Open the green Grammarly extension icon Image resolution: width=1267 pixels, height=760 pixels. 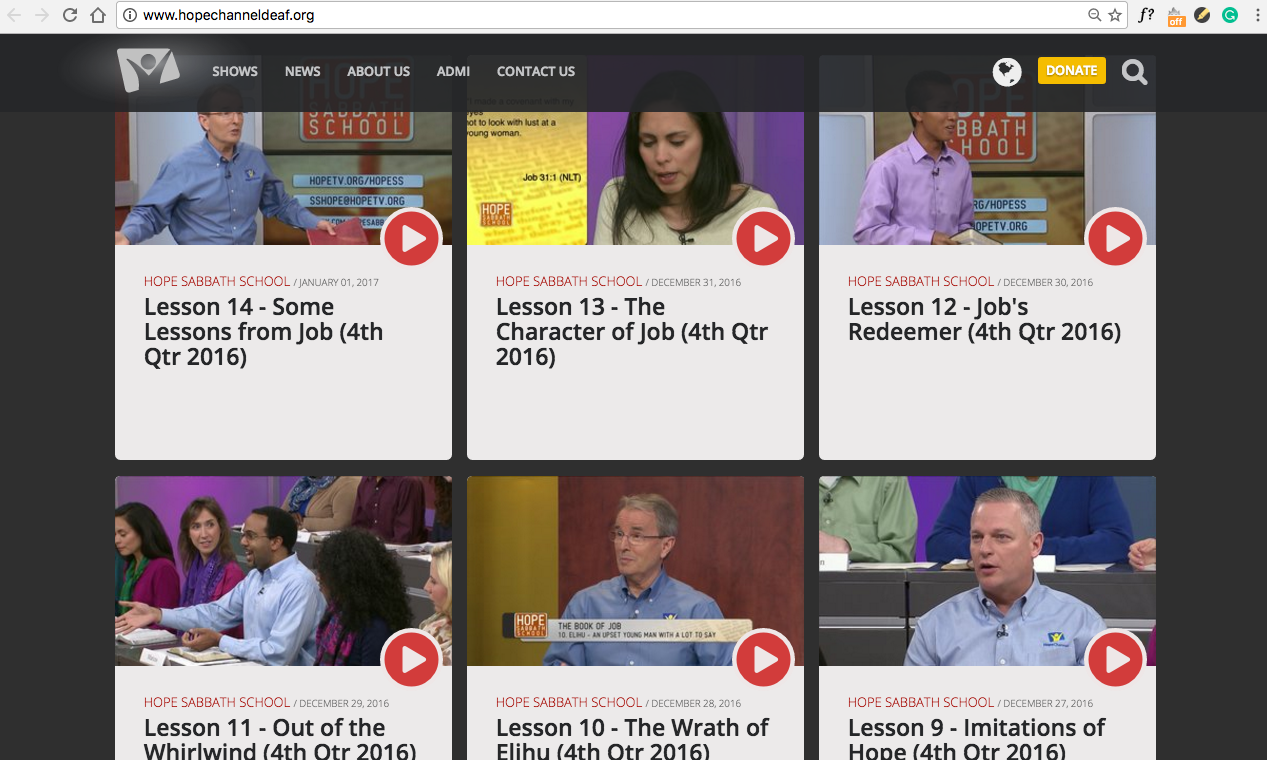pos(1230,15)
